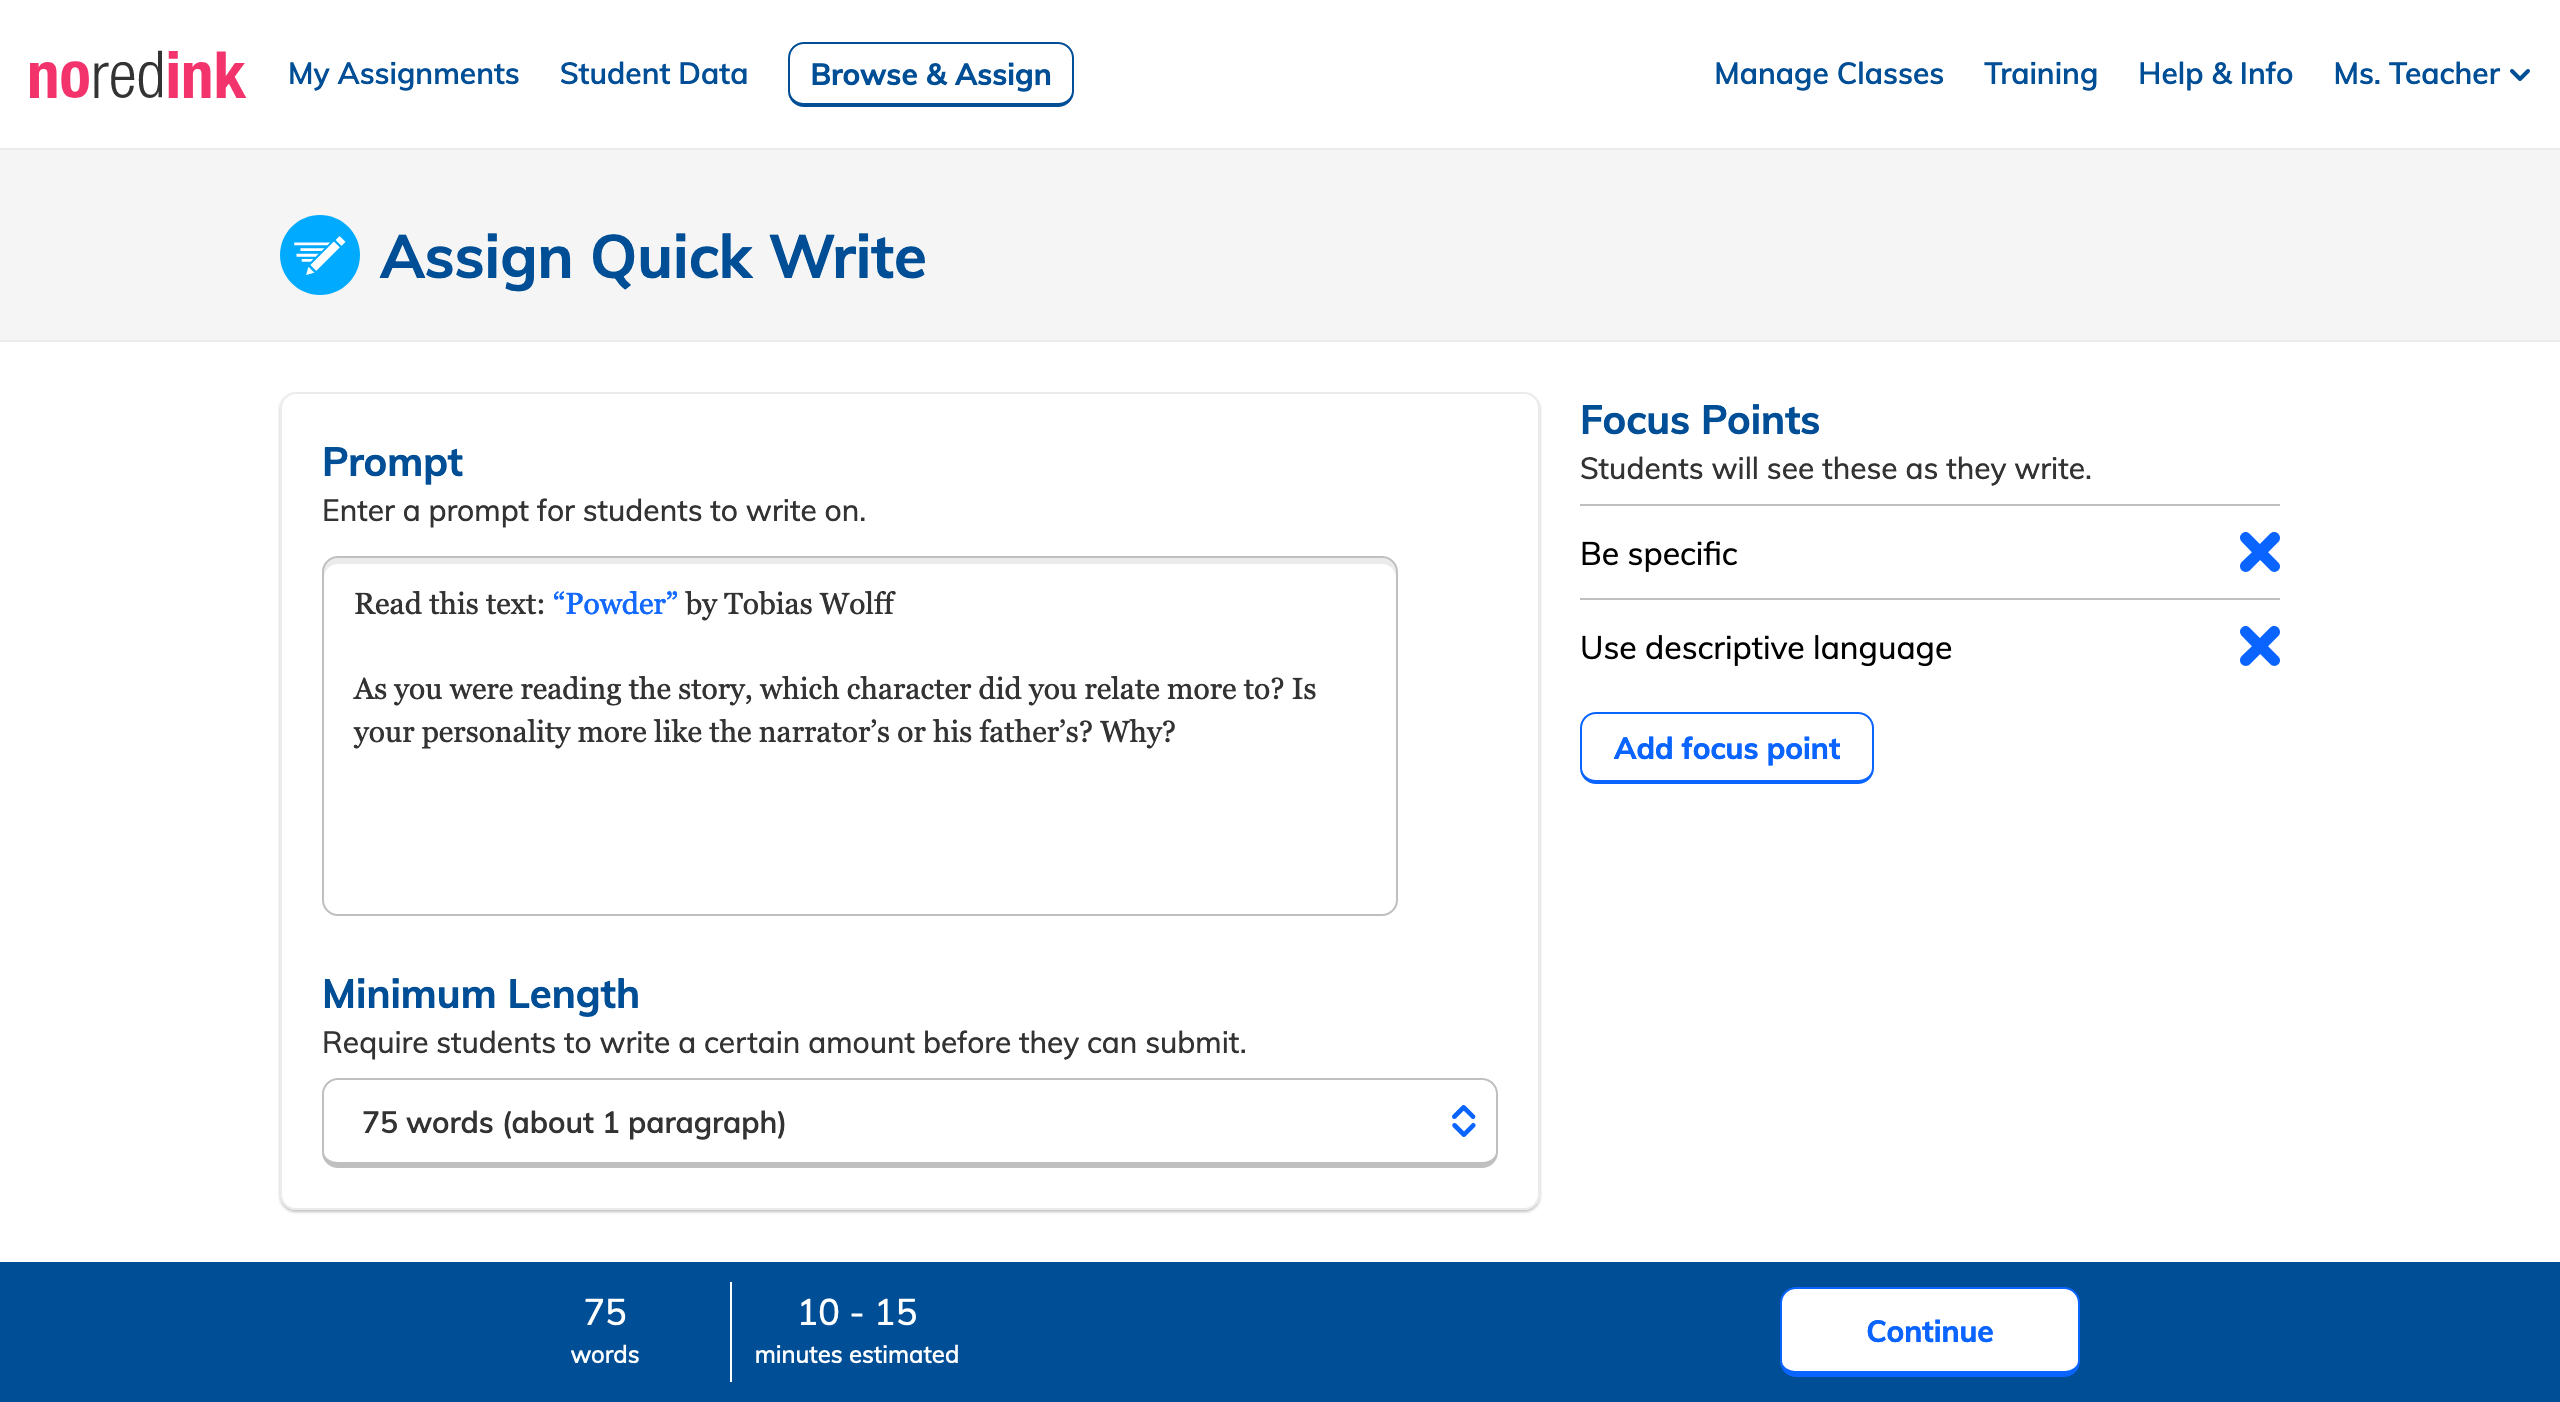Click inside the prompt text box
The height and width of the screenshot is (1402, 2560).
(858, 830)
